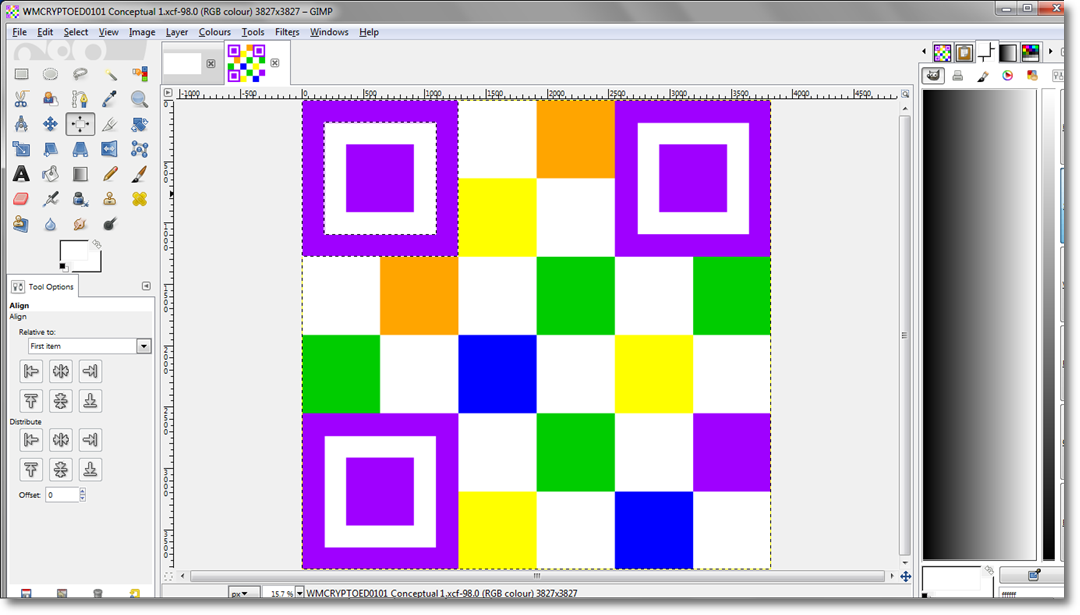
Task: Select the Blur/Sharpen droplet tool
Action: pos(50,224)
